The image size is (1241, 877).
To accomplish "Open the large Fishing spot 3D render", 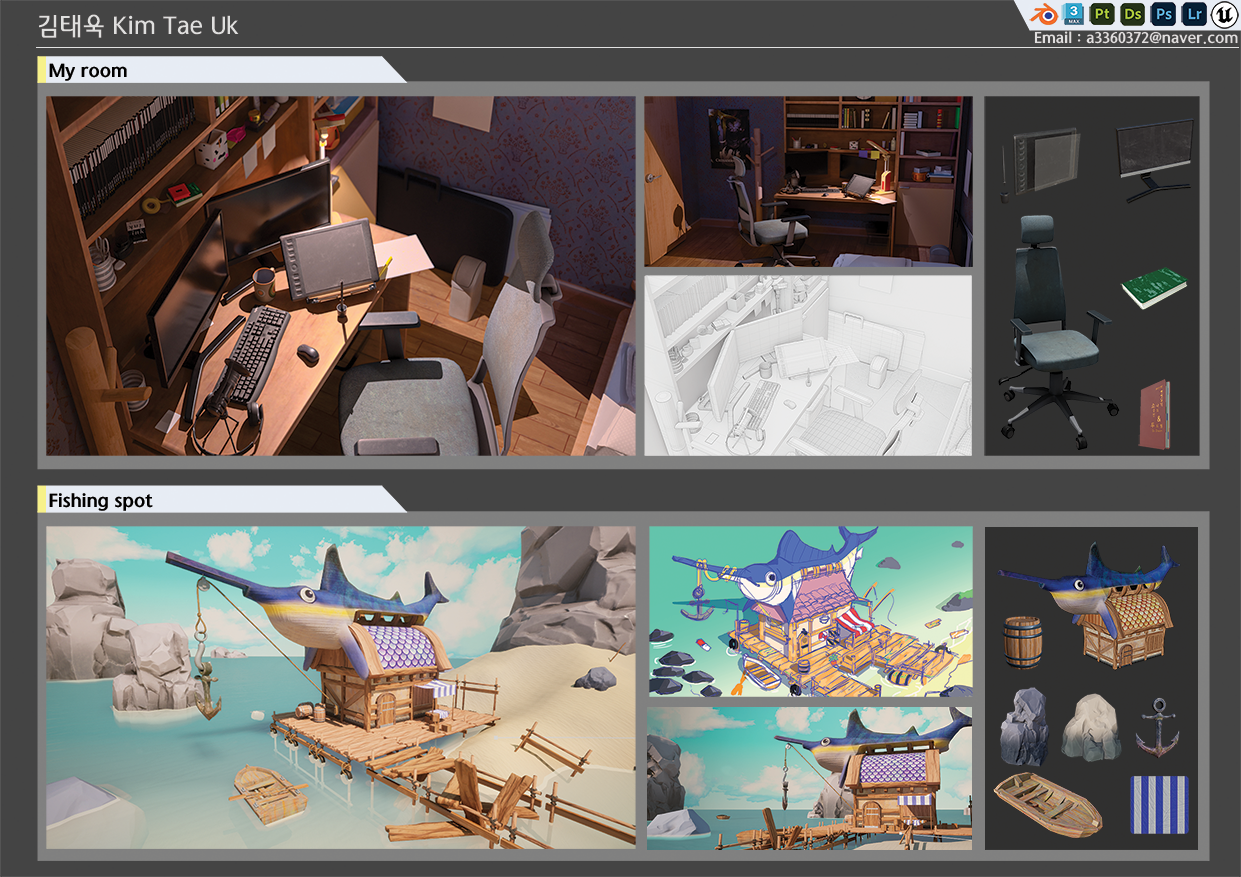I will (340, 688).
